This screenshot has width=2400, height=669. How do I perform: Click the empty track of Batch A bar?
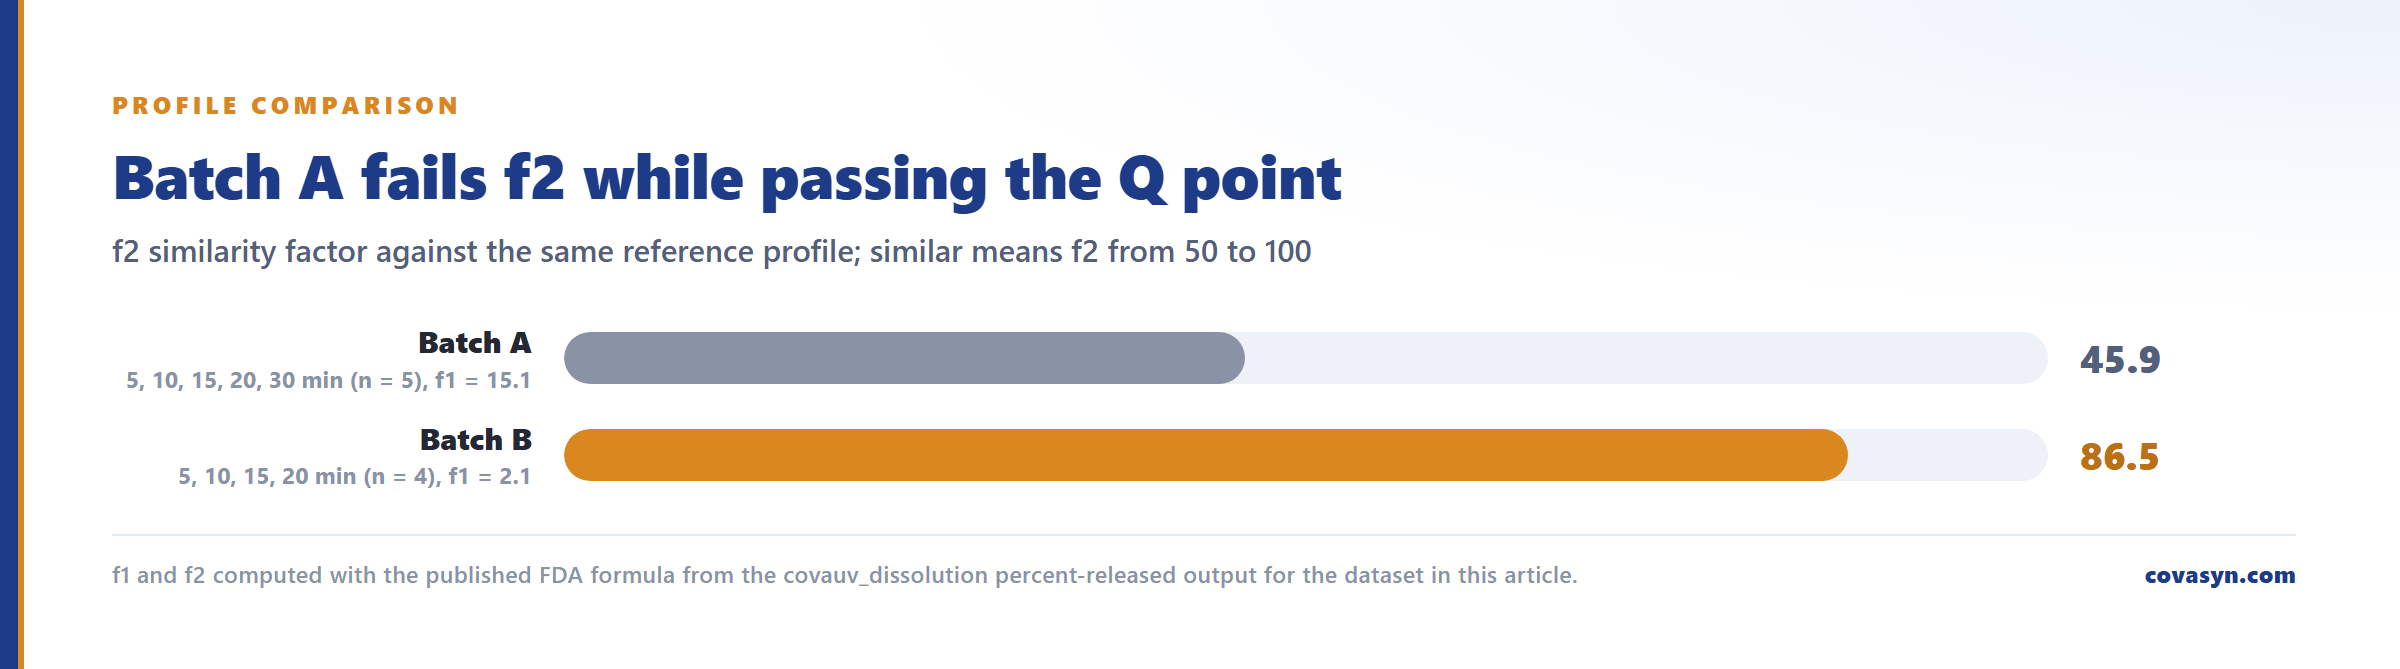pyautogui.click(x=1646, y=358)
